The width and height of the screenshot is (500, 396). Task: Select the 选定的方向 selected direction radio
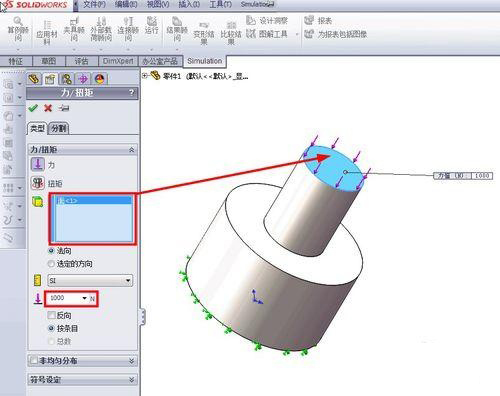(51, 264)
